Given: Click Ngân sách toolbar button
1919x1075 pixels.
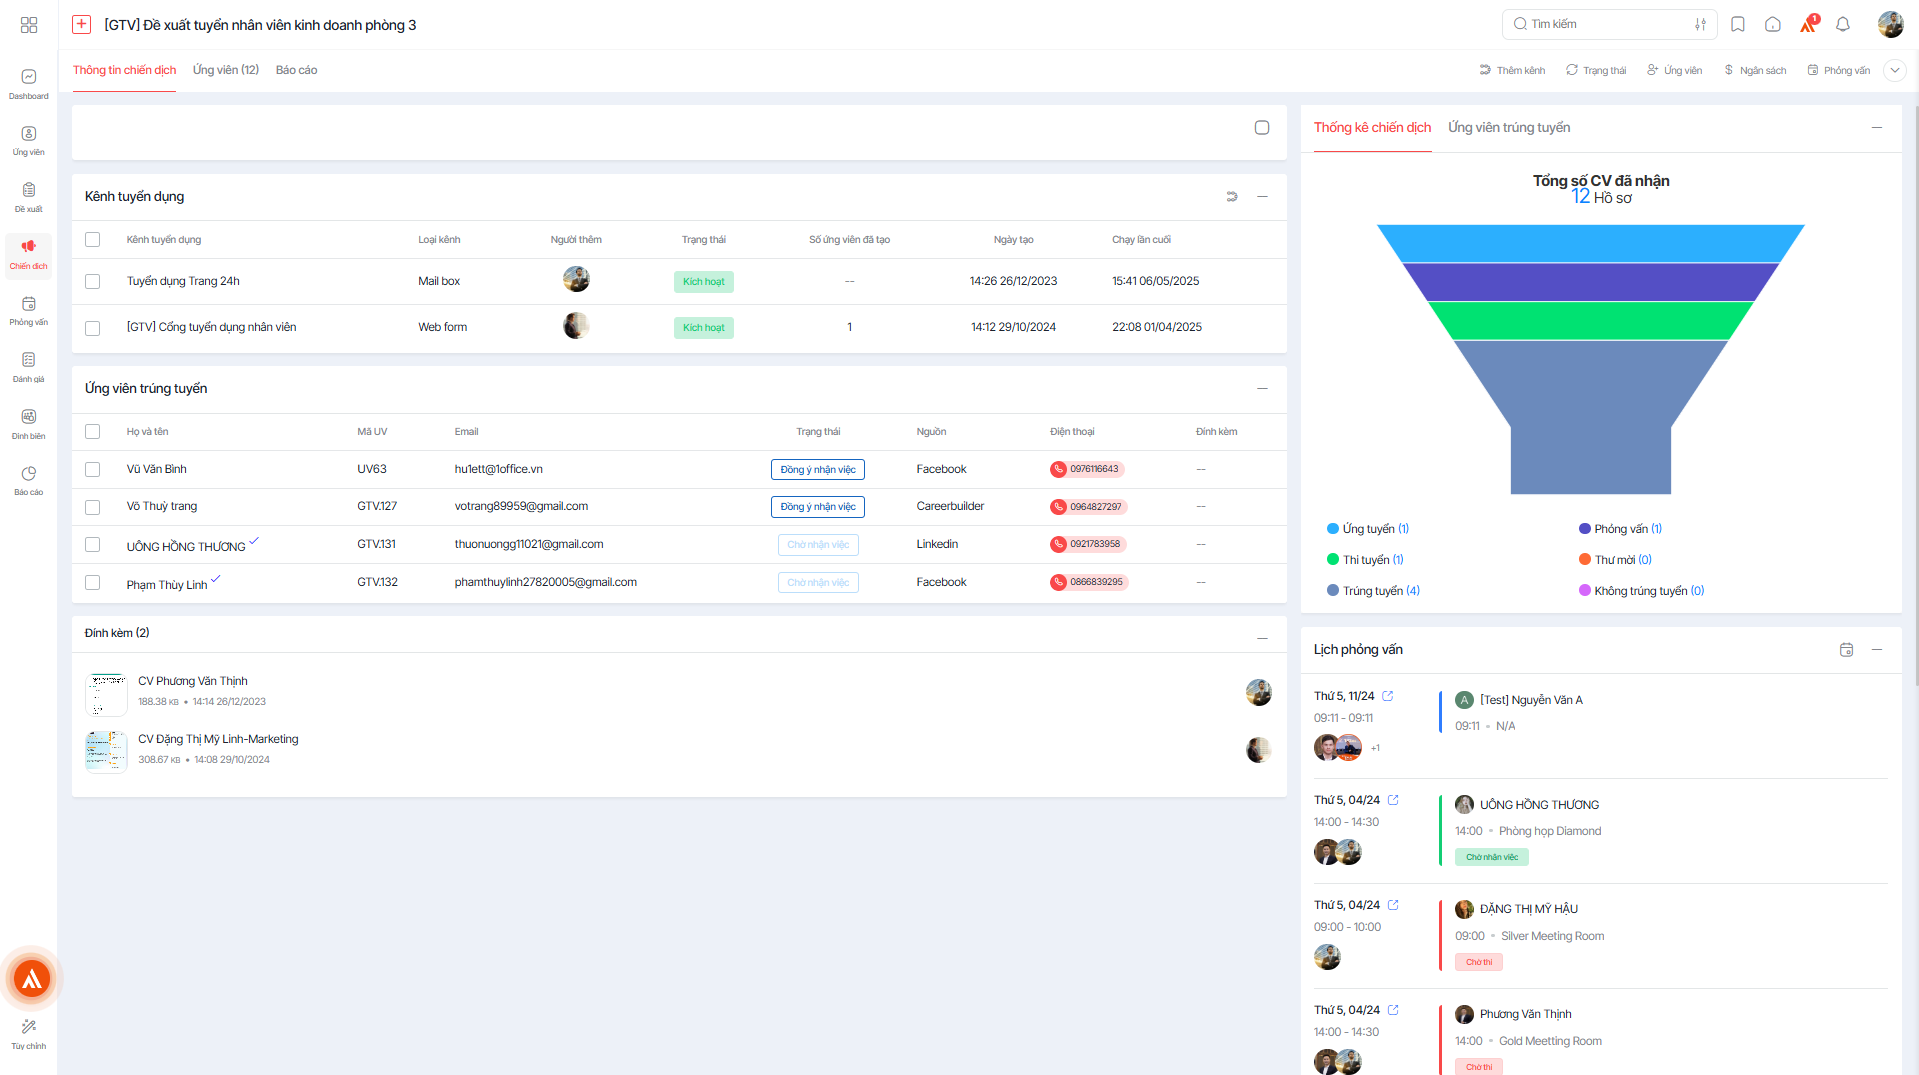Looking at the screenshot, I should pos(1755,70).
